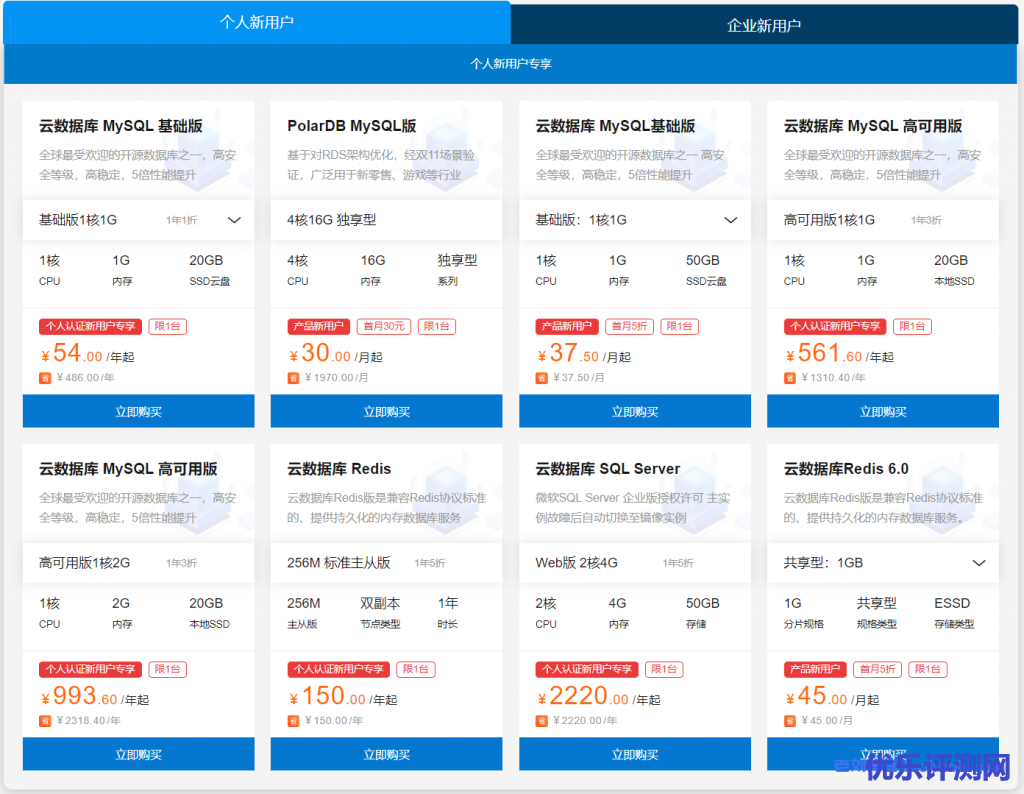Click the 云数据库Redis 6.0 card title

pos(846,469)
